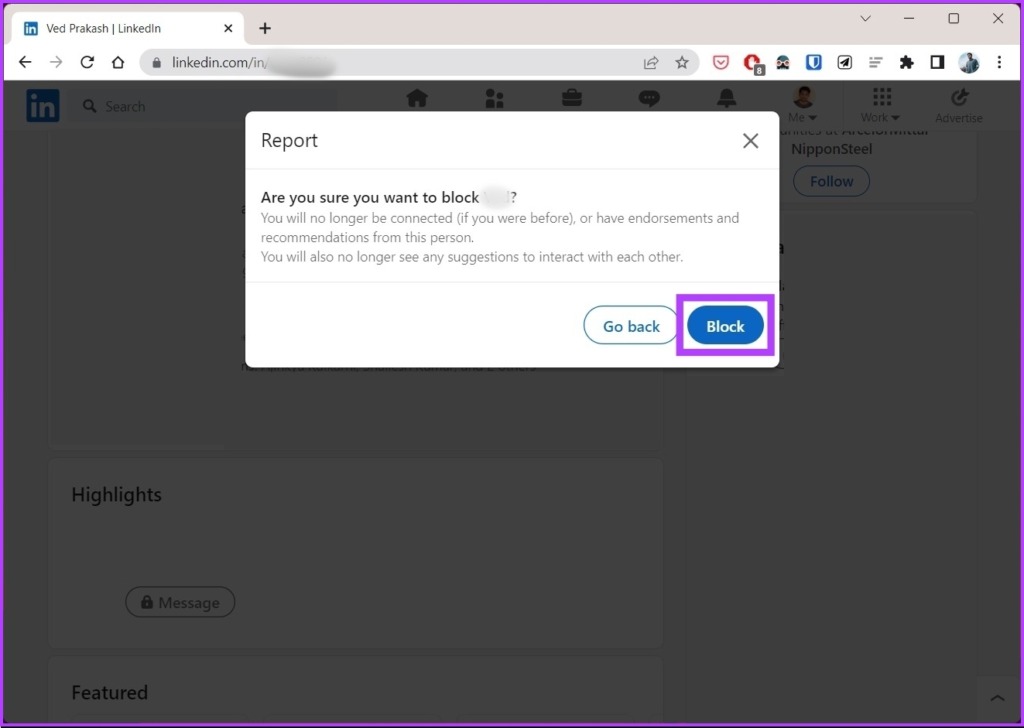Click the browser forward arrow
The height and width of the screenshot is (728, 1024).
(x=56, y=62)
